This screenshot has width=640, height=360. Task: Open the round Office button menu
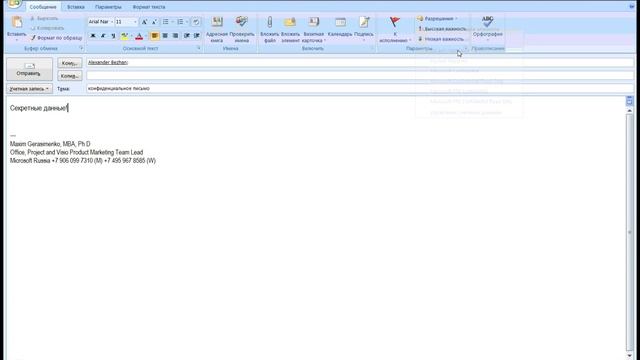(x=15, y=4)
